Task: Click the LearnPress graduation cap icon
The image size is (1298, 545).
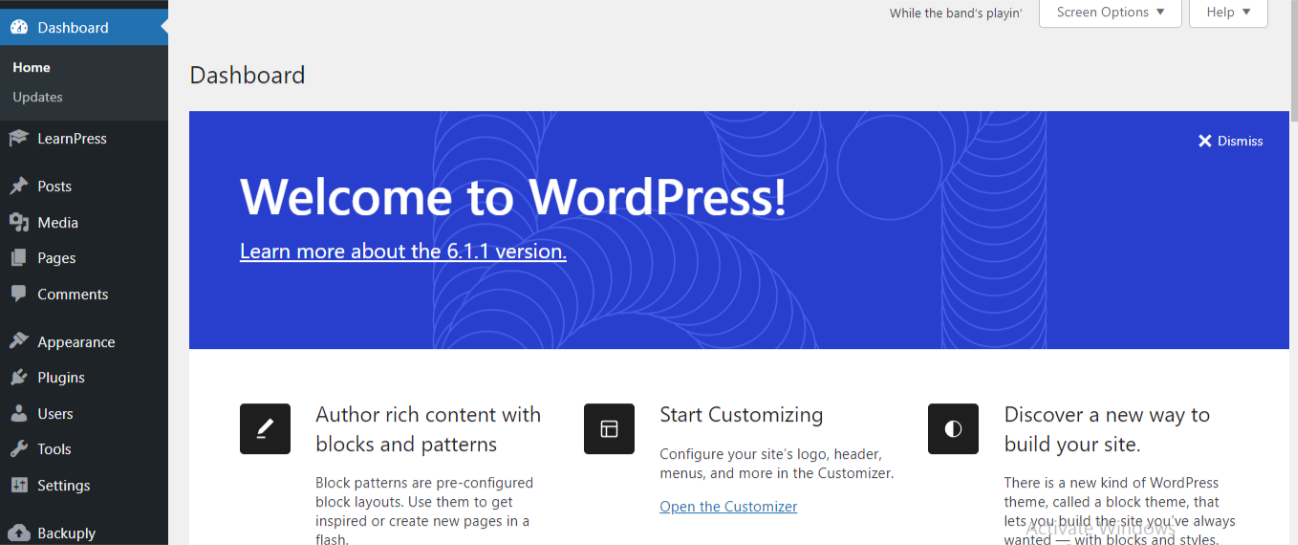Action: click(x=19, y=138)
